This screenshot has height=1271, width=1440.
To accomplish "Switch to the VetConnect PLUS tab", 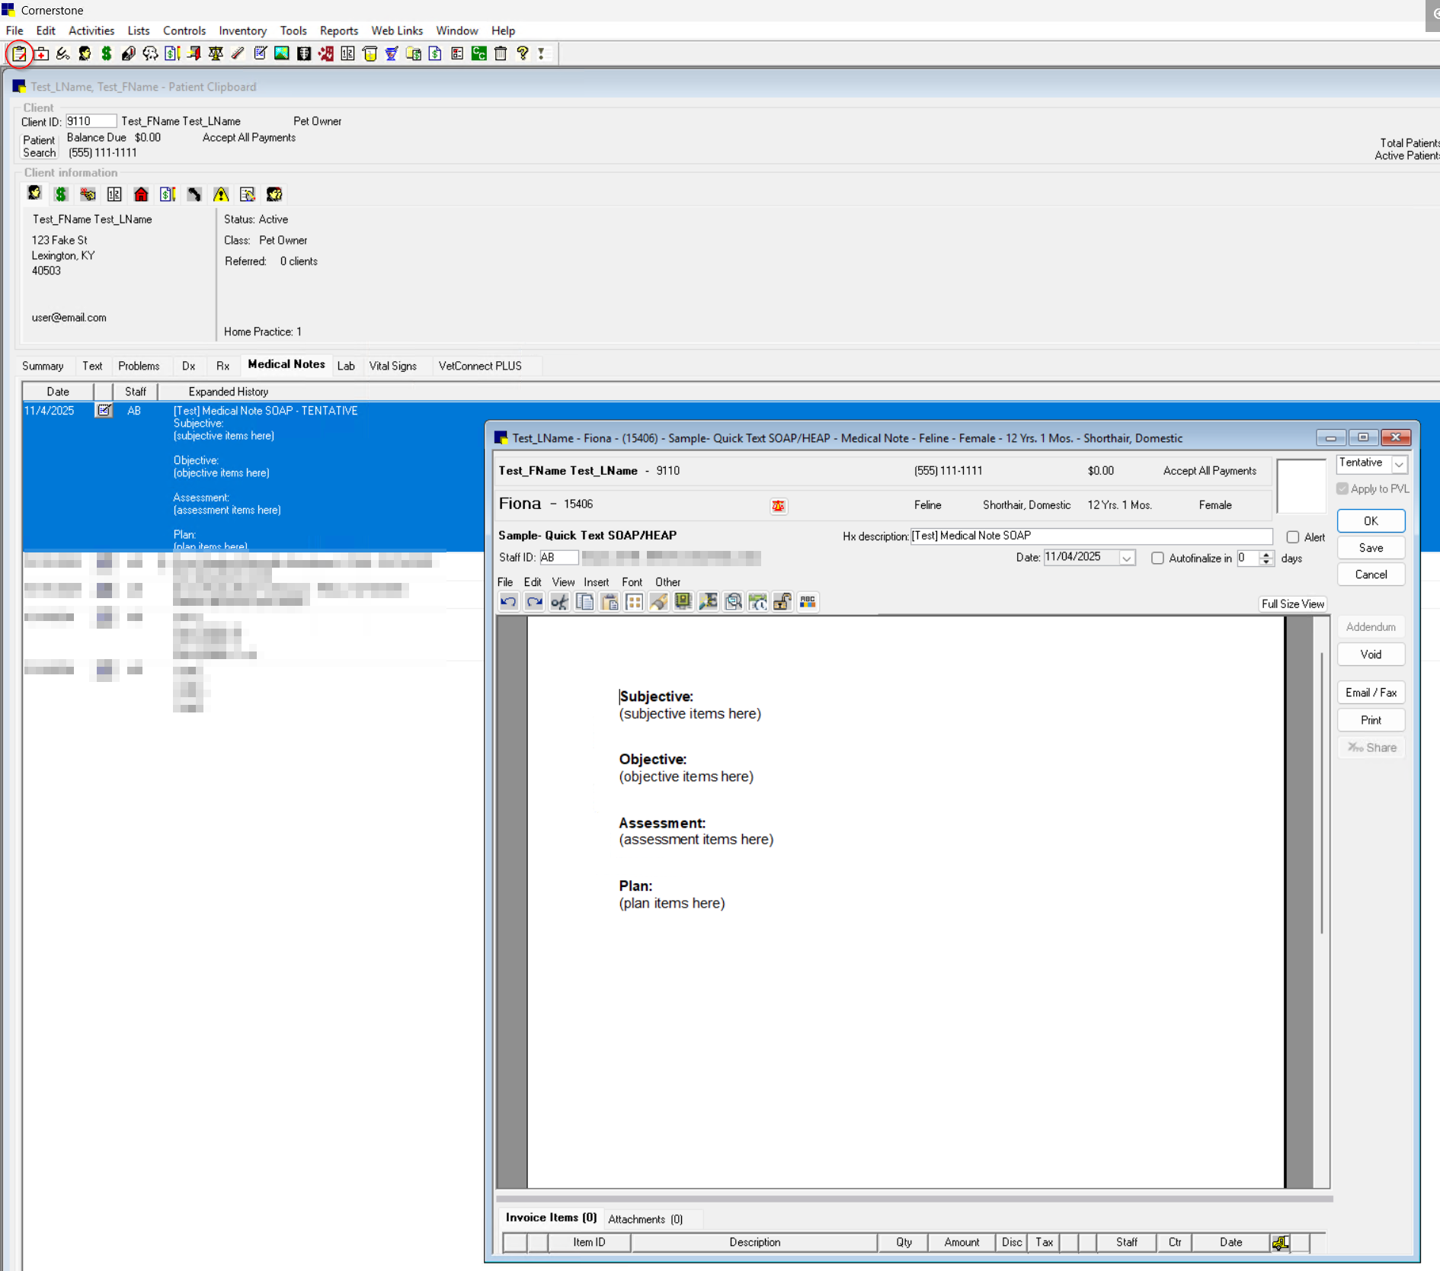I will [x=480, y=366].
